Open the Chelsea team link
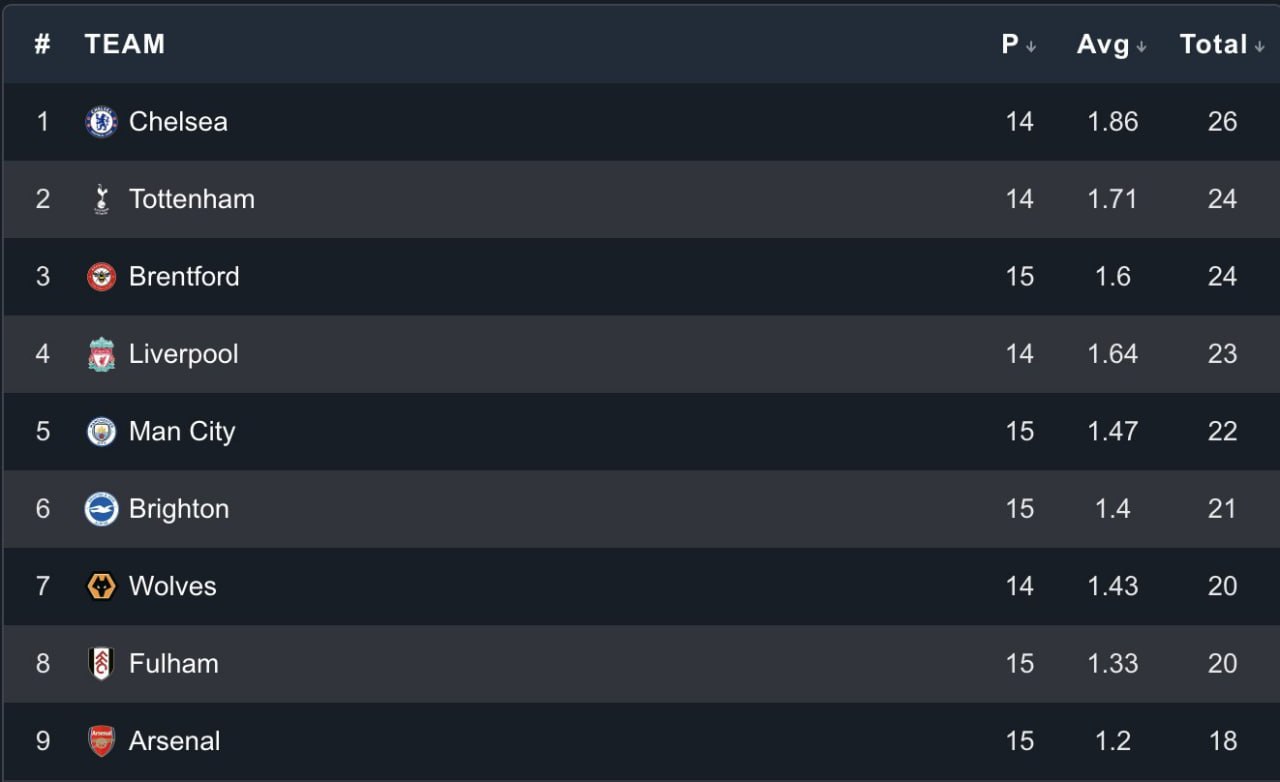The height and width of the screenshot is (782, 1280). [178, 122]
